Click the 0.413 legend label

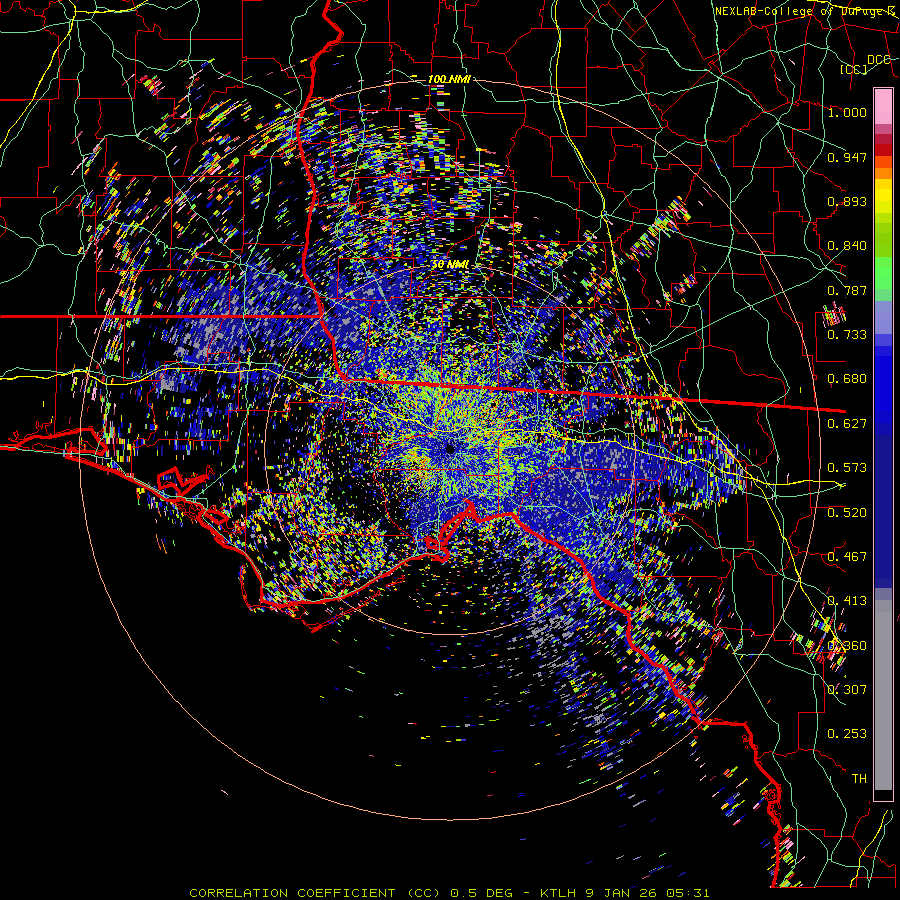(847, 601)
